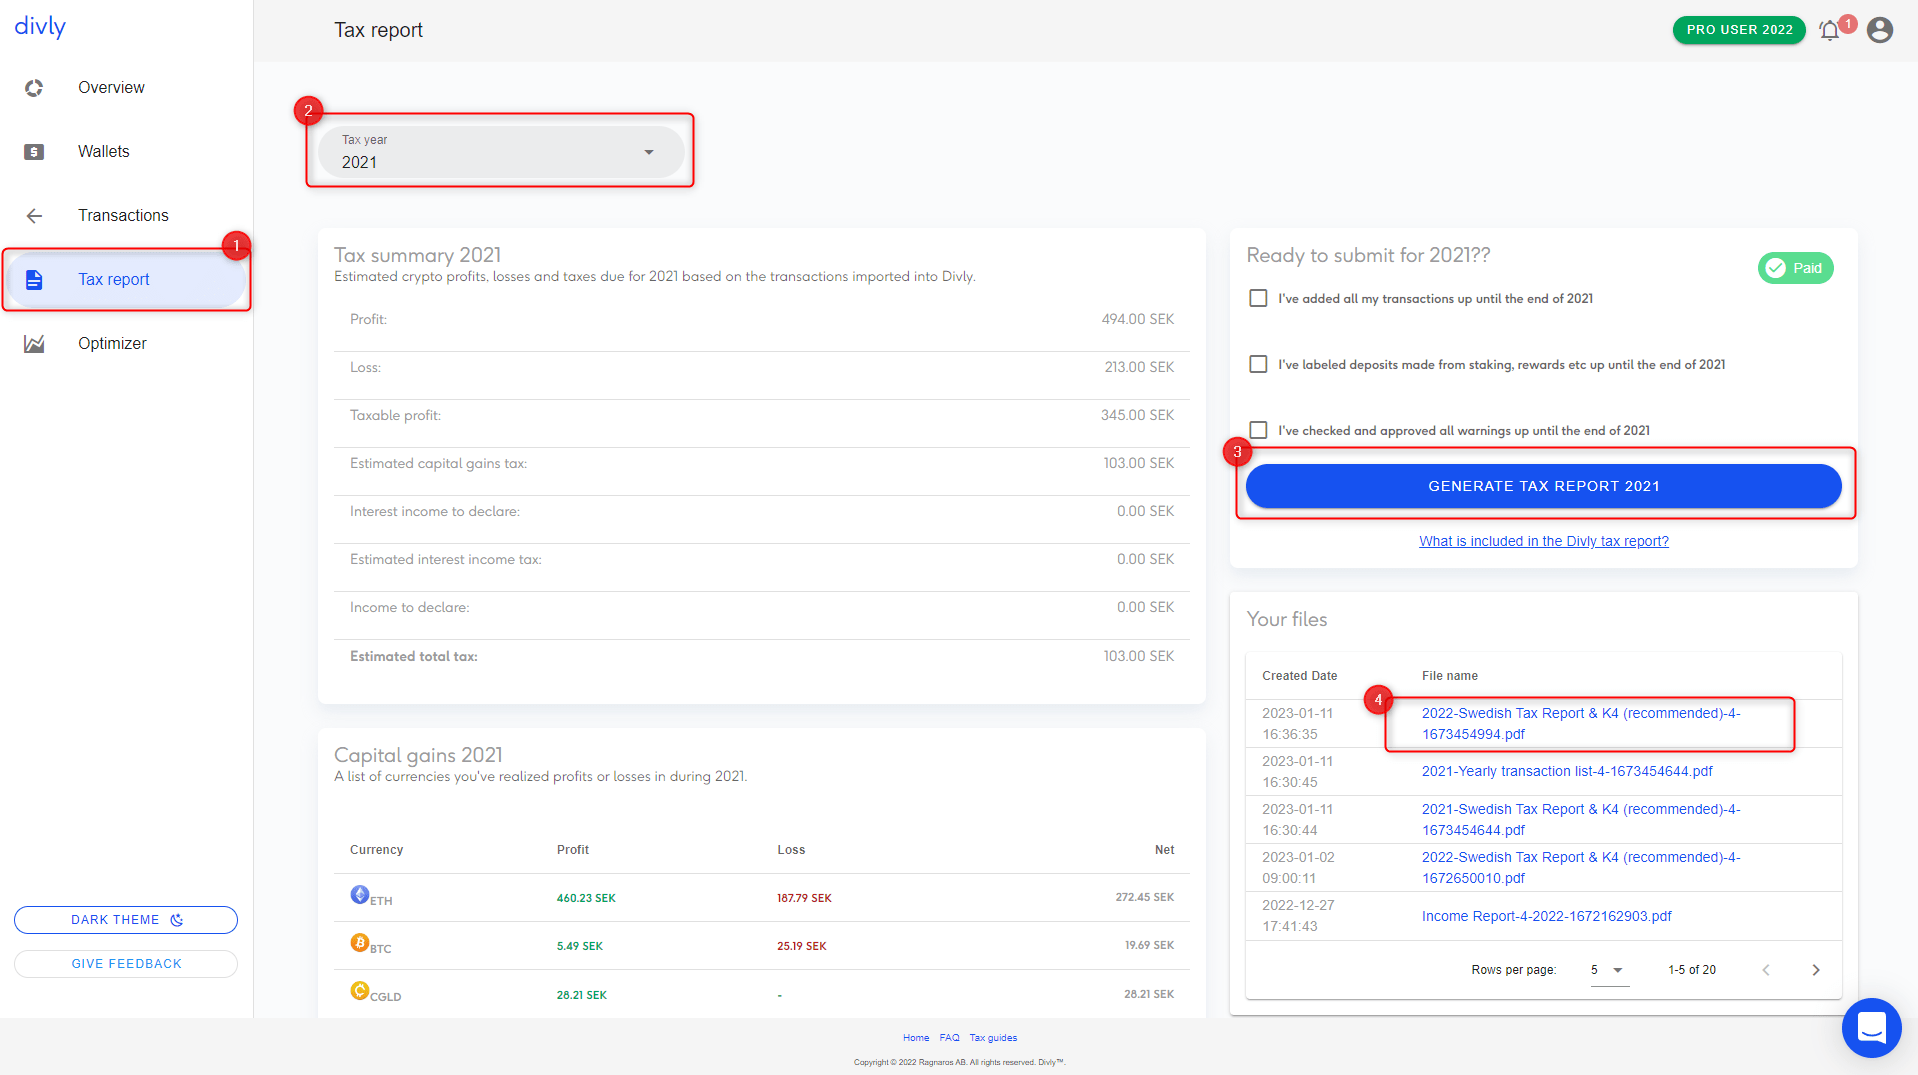Click the CGLD currency icon

360,990
